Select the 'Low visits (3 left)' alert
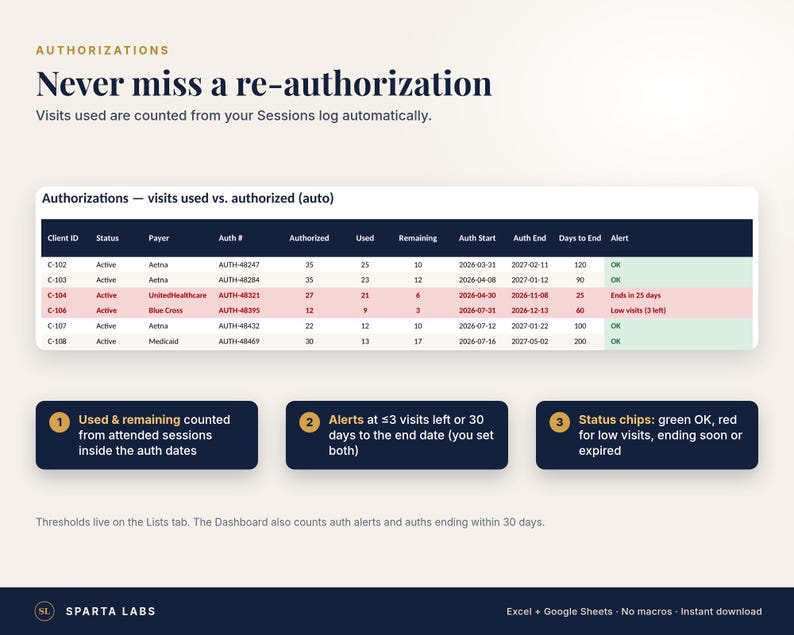794x635 pixels. point(638,310)
